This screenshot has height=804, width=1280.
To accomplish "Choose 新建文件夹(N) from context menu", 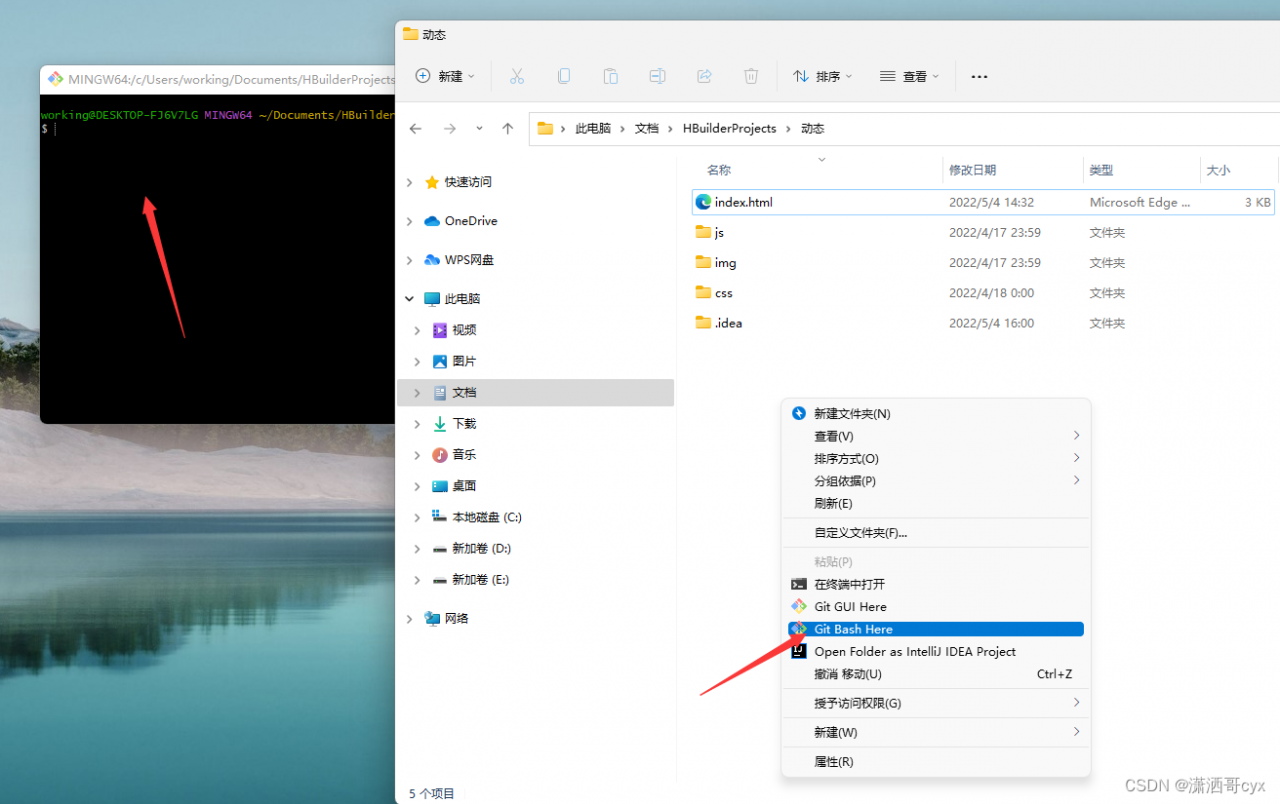I will point(936,414).
